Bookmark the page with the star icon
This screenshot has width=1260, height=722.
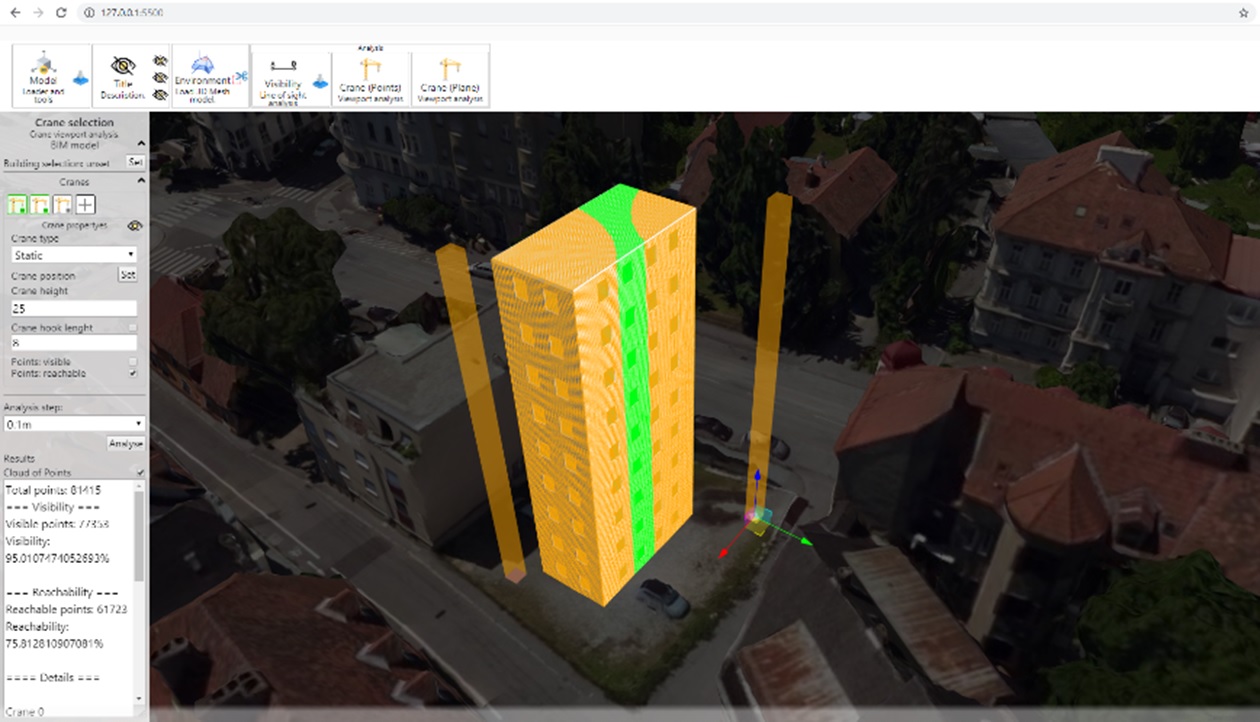coord(1244,13)
